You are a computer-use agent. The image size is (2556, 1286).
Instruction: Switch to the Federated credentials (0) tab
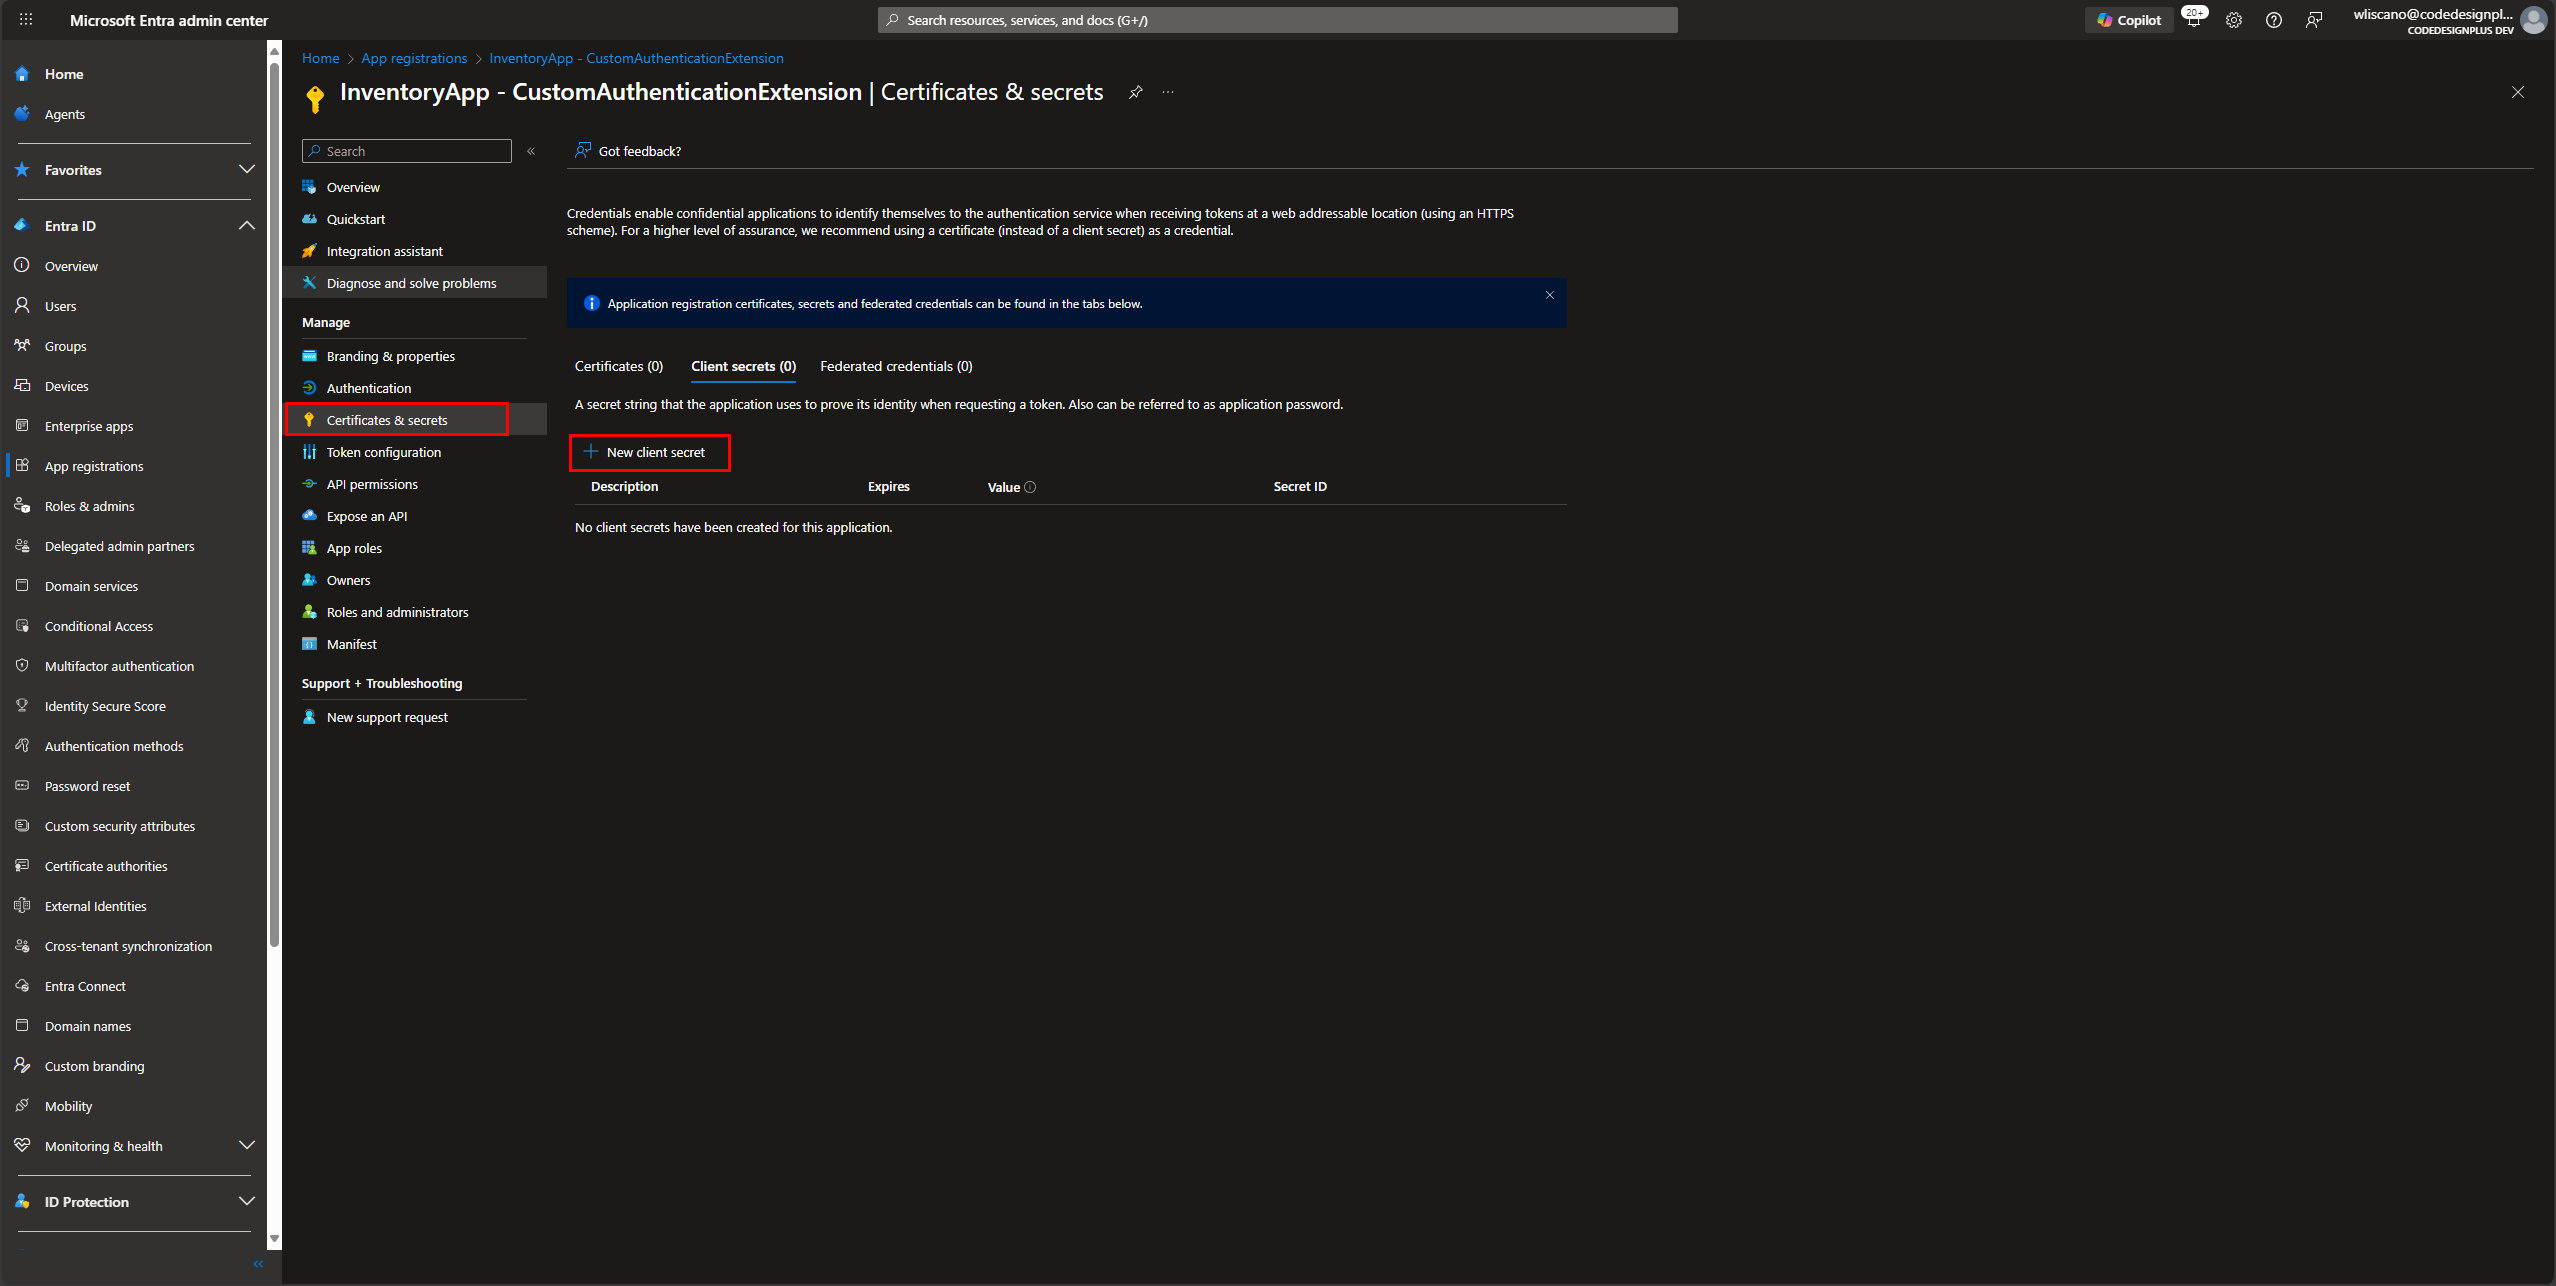point(896,366)
